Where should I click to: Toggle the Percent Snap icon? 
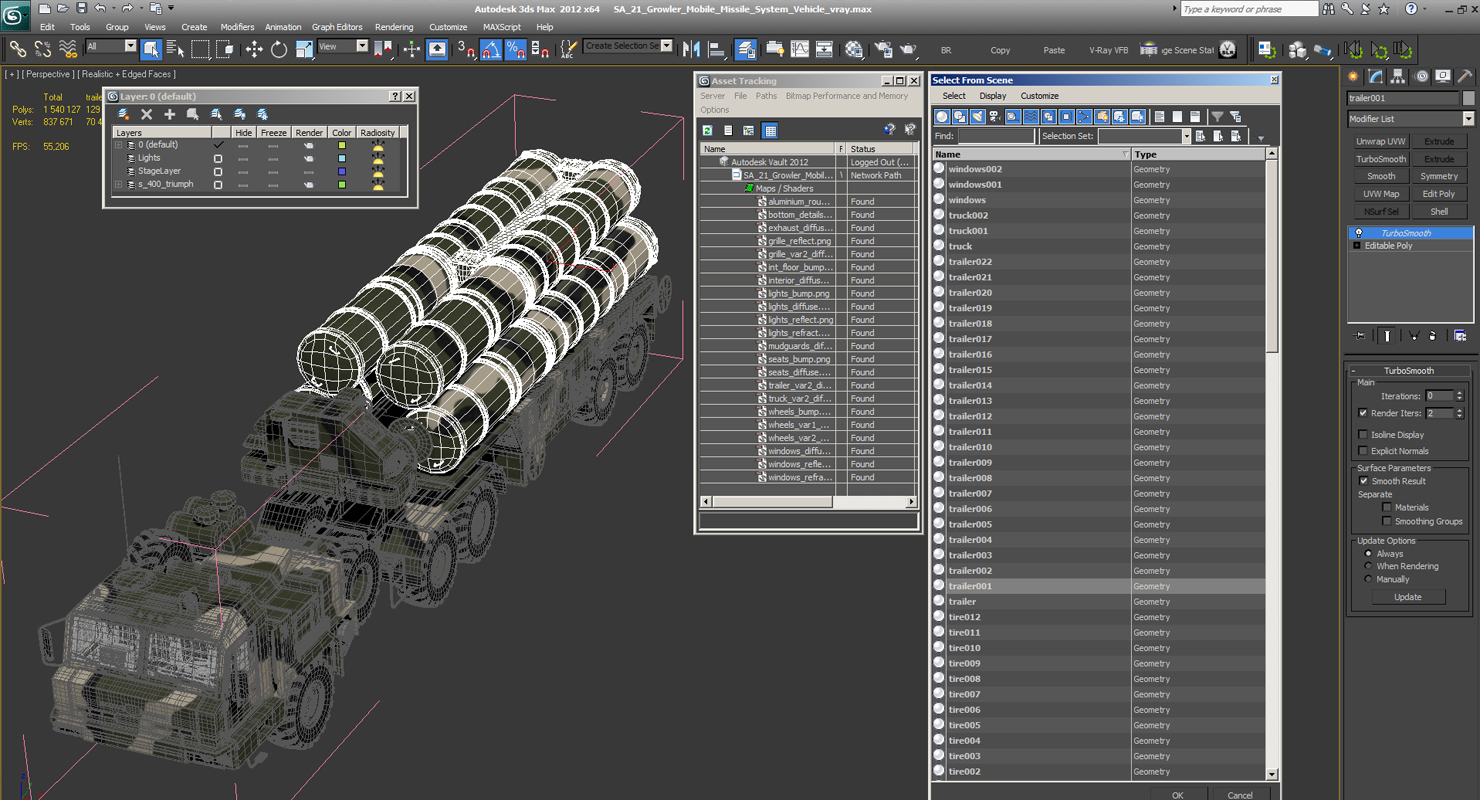(515, 48)
